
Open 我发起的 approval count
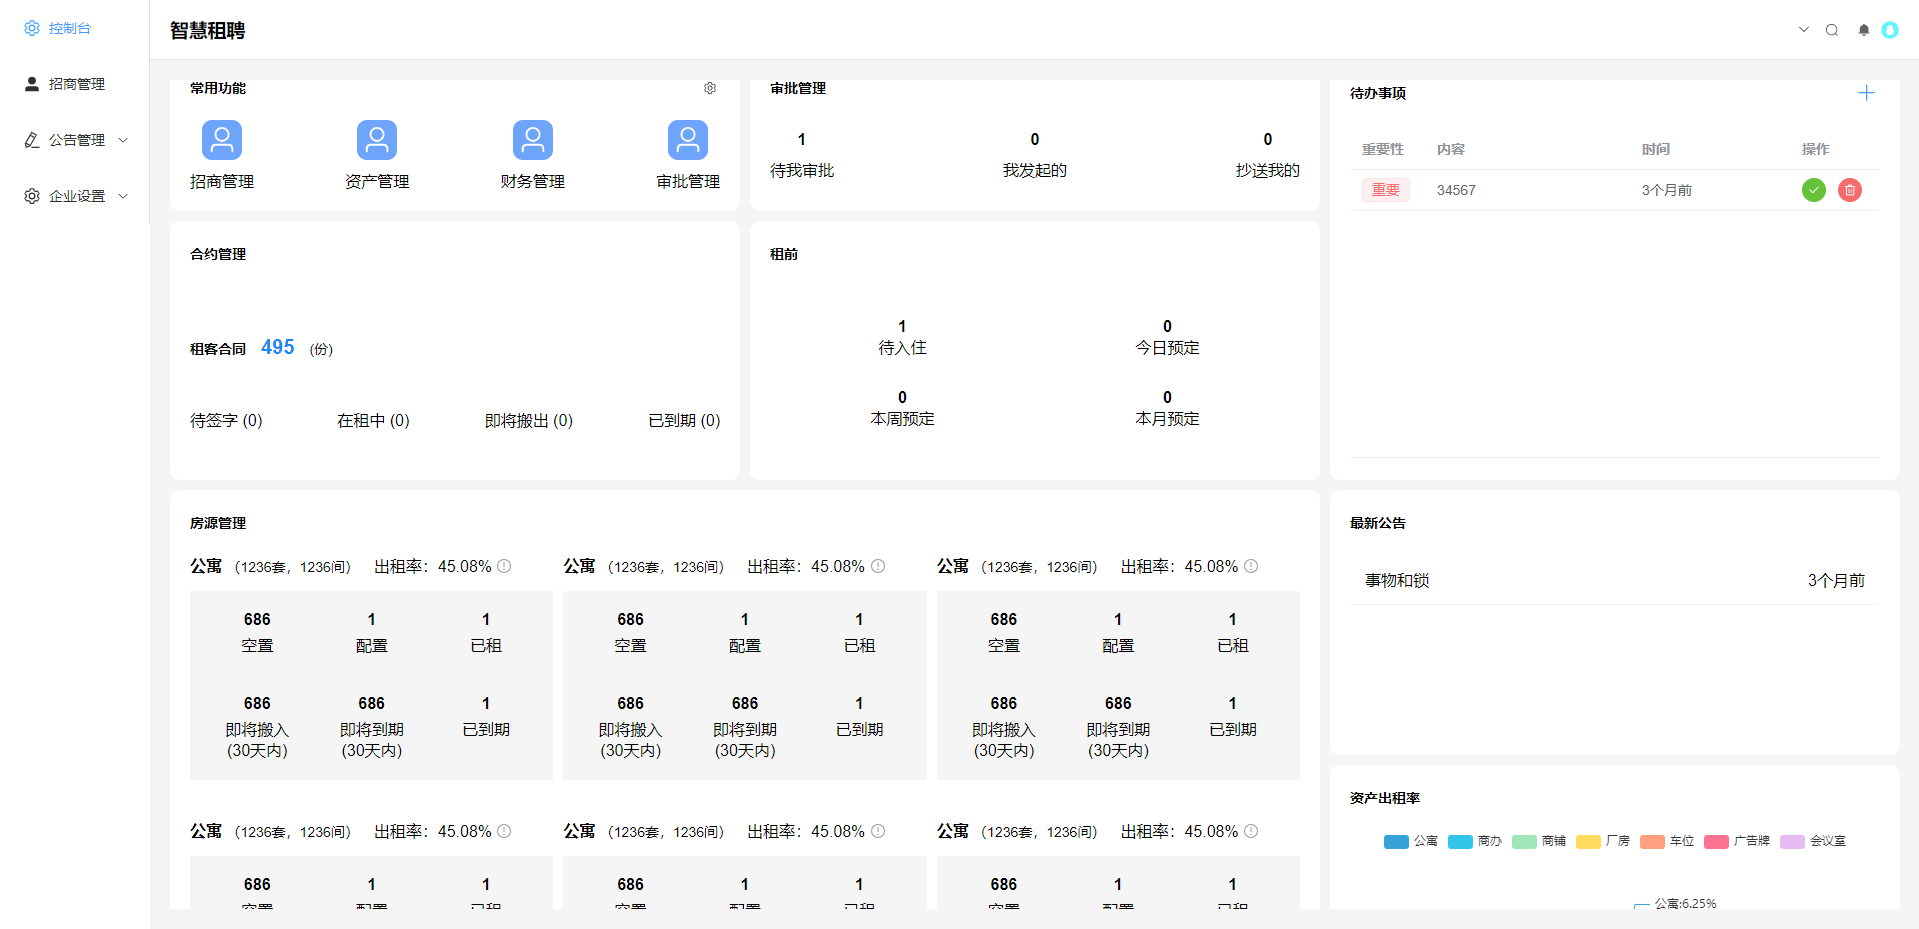(x=1035, y=155)
